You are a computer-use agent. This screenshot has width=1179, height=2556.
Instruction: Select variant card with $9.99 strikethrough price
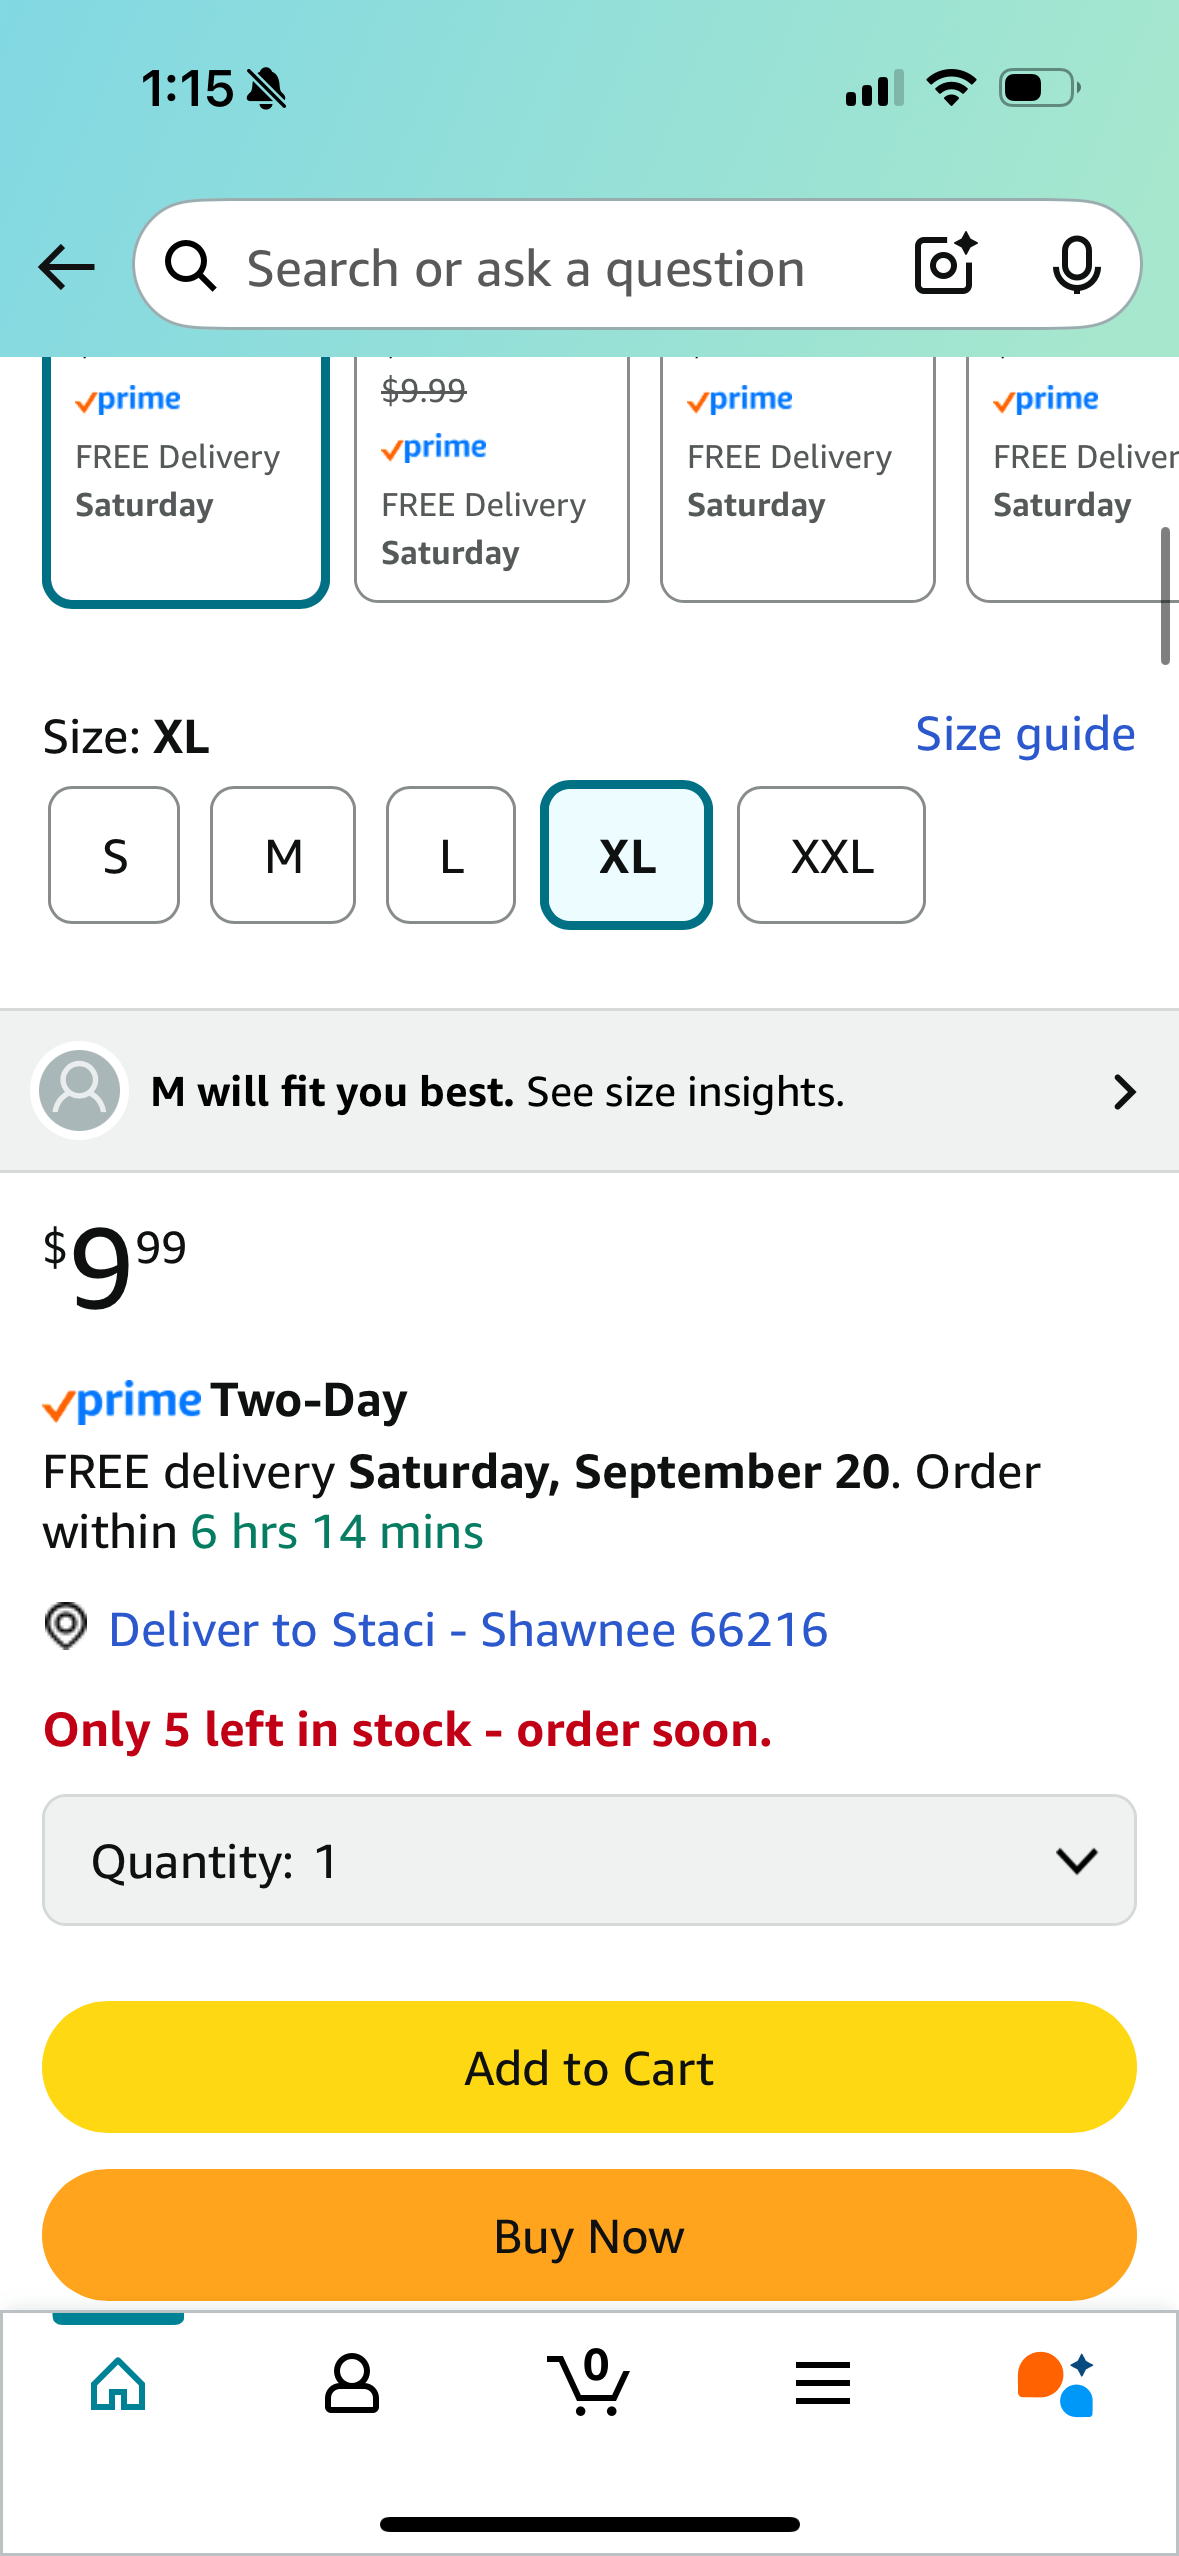[x=492, y=480]
